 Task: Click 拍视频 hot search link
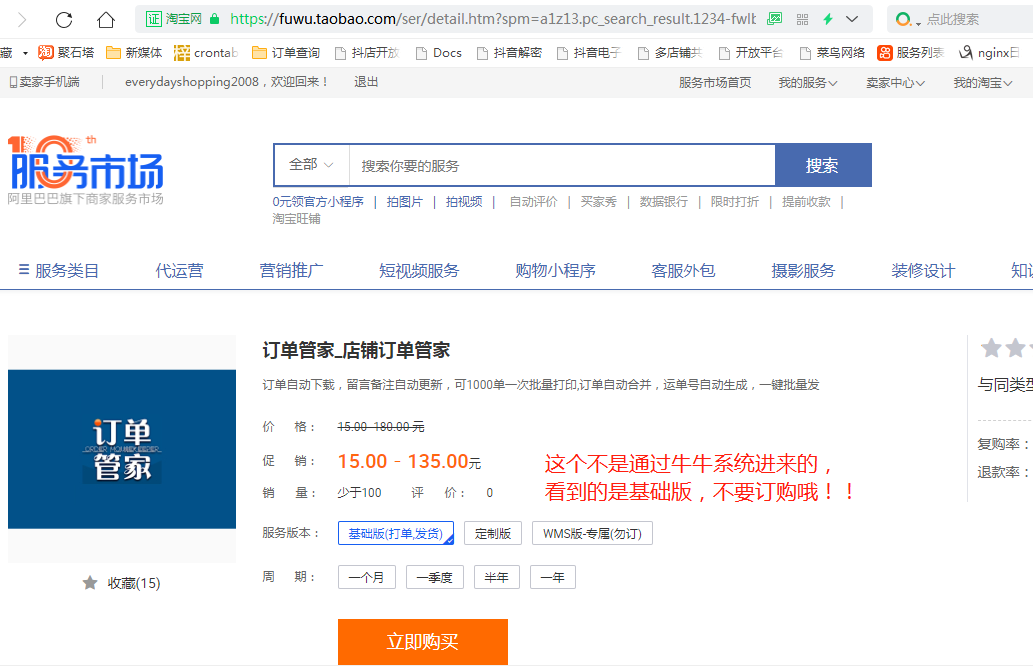click(464, 202)
